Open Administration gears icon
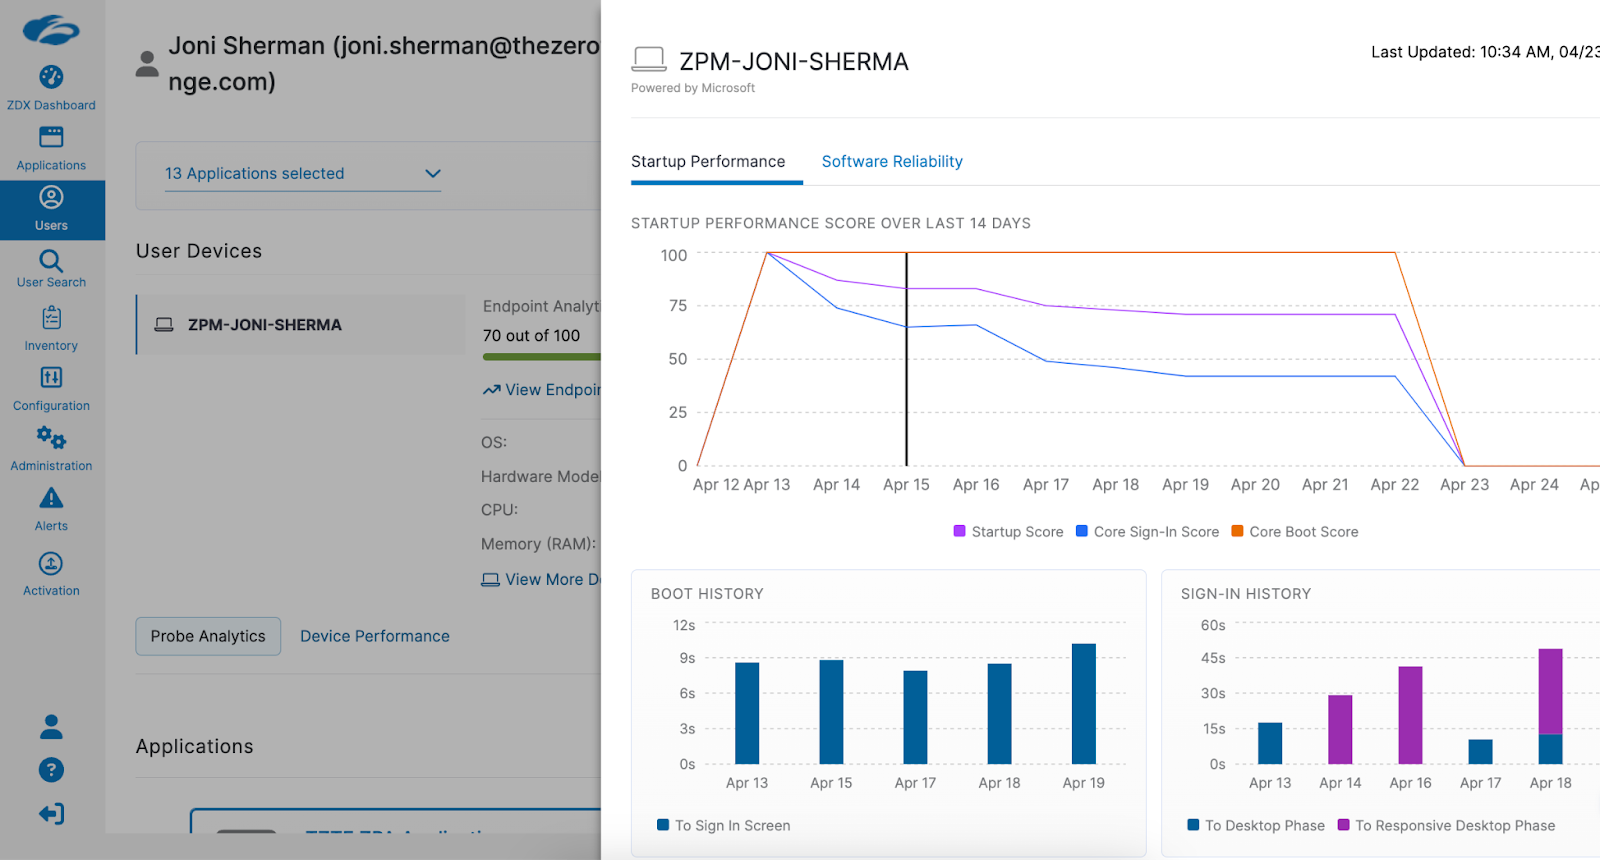 click(51, 438)
